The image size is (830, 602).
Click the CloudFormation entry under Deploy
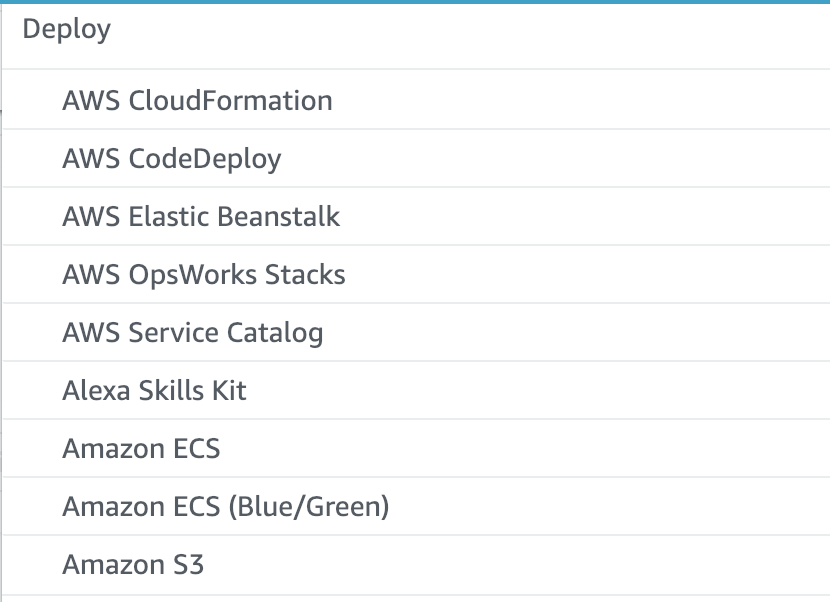click(x=197, y=100)
